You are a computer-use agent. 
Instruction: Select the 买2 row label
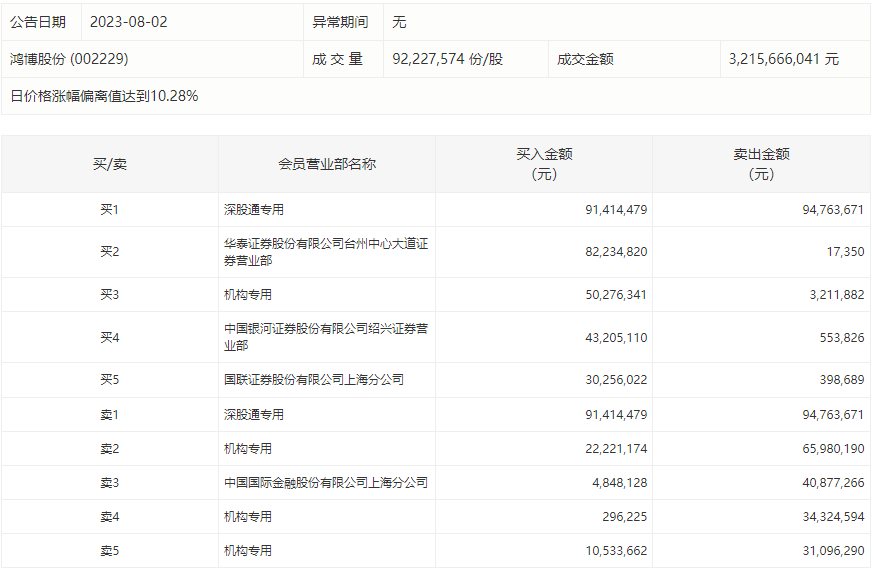tap(110, 252)
